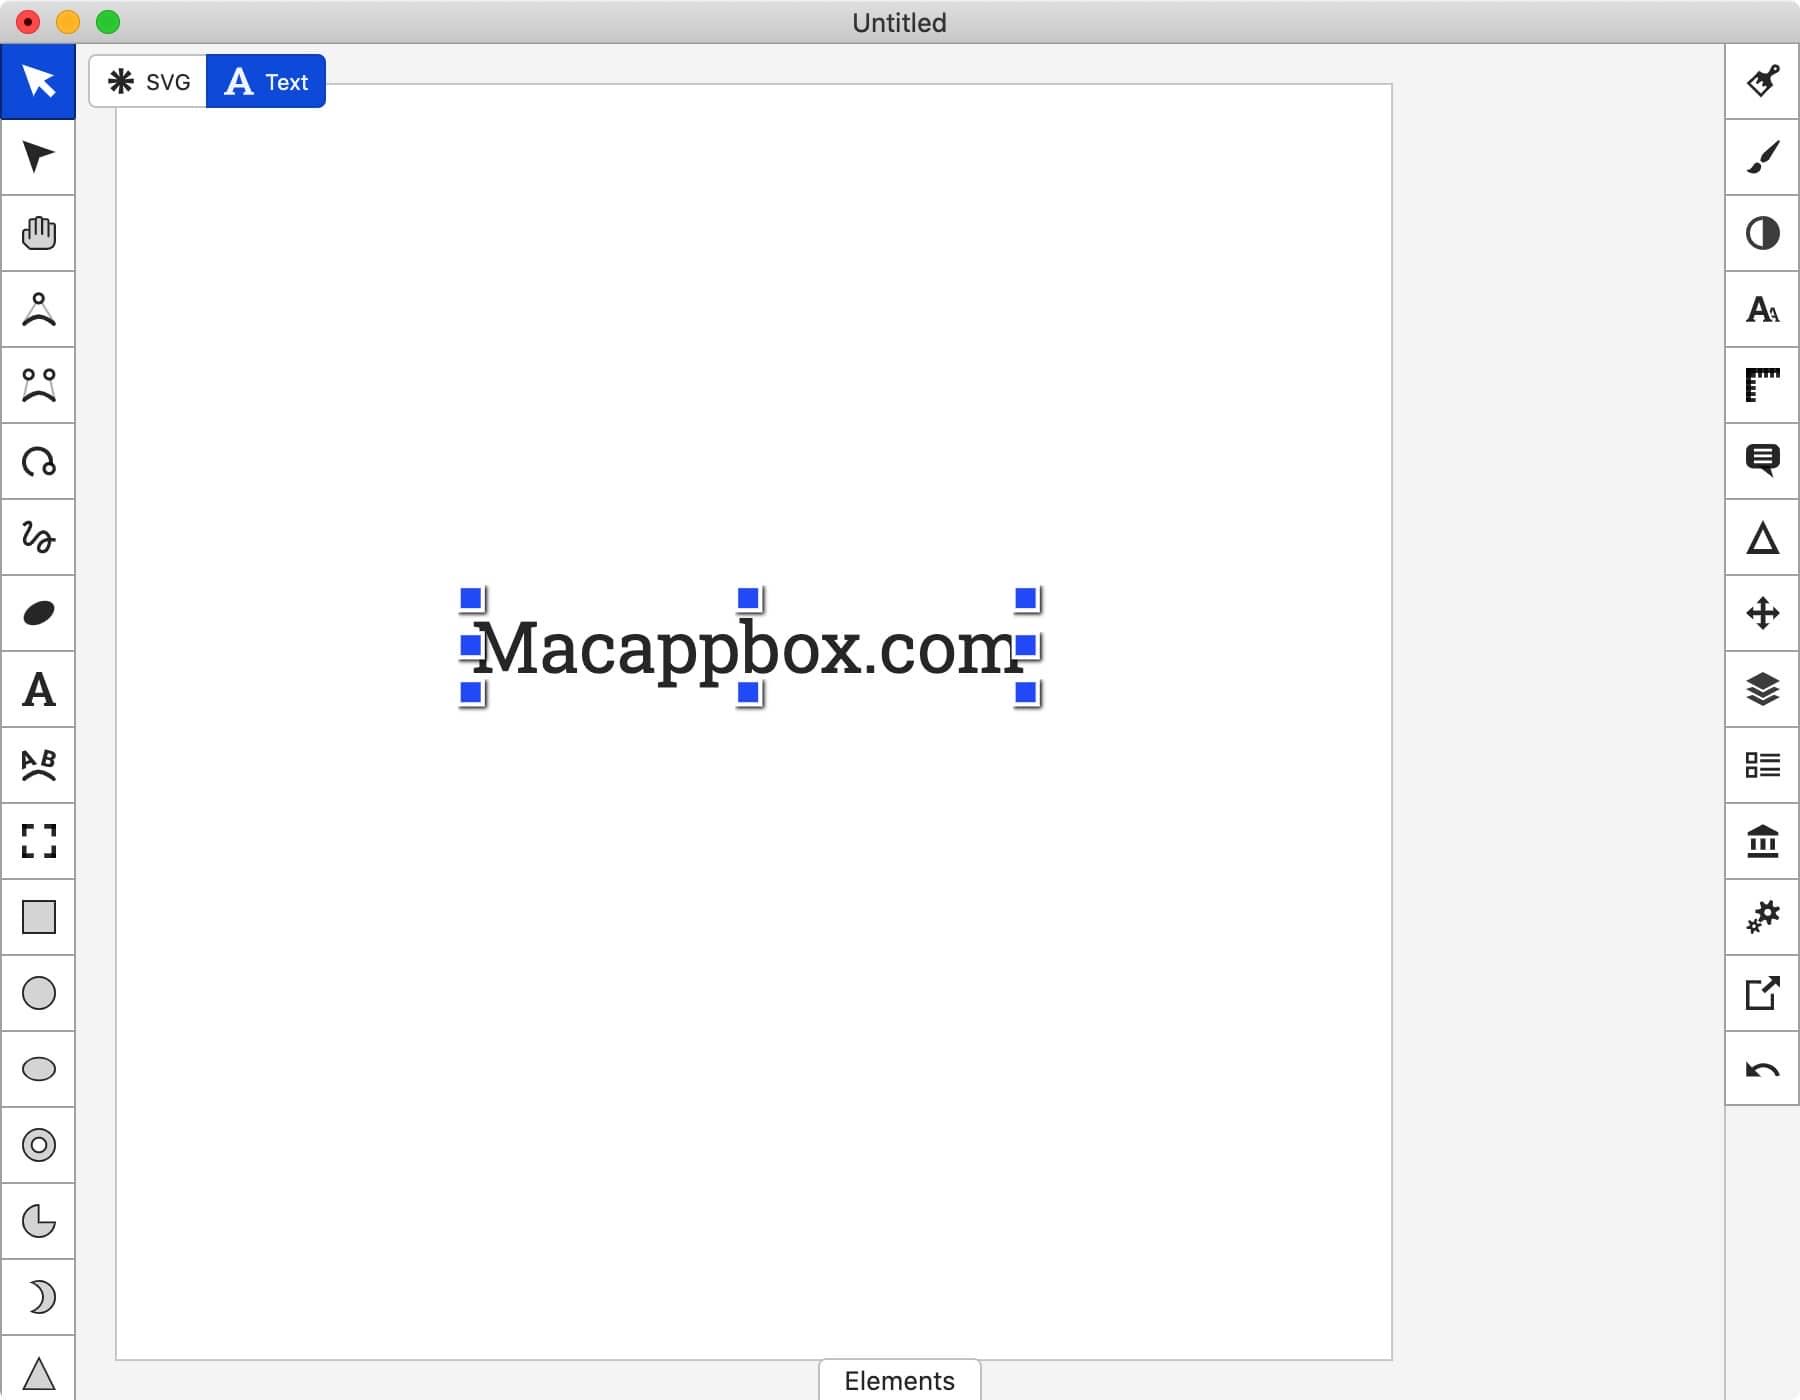1800x1400 pixels.
Task: Open the speech bubble comment panel
Action: (1762, 461)
